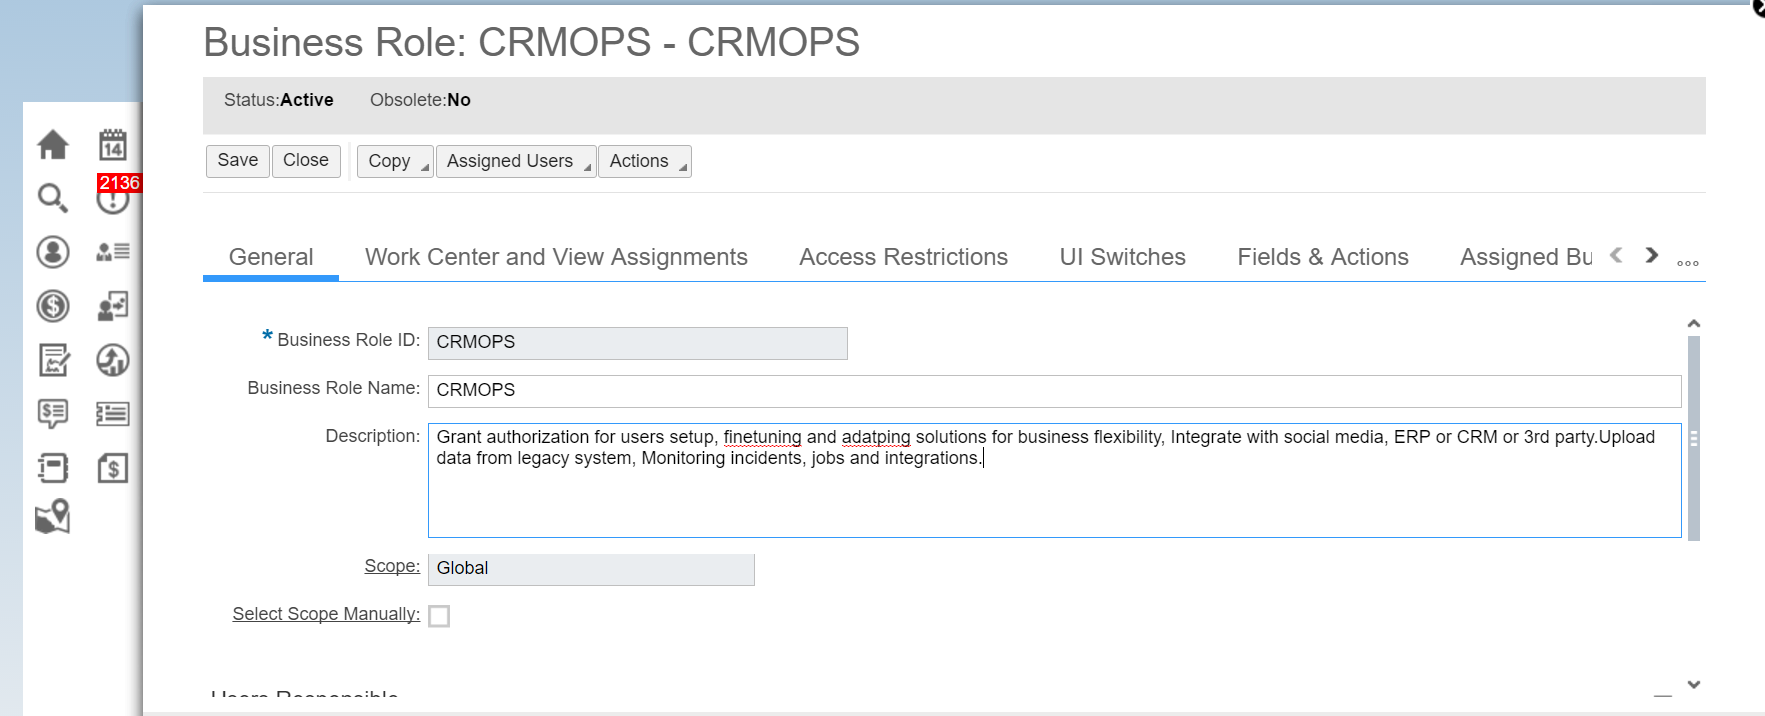Navigate tabs right with chevron arrow

pos(1652,256)
